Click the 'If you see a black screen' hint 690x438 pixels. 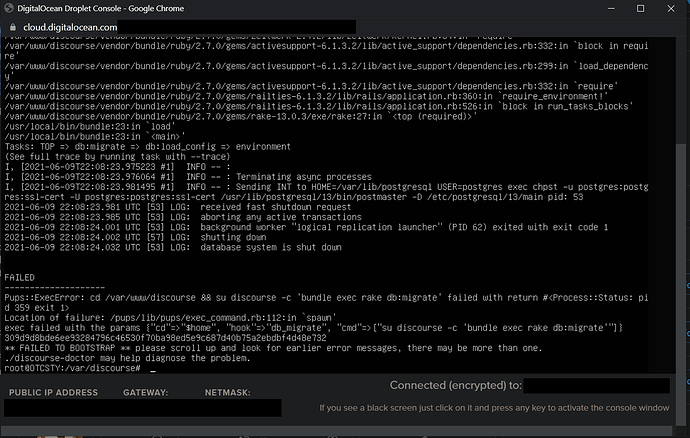494,408
